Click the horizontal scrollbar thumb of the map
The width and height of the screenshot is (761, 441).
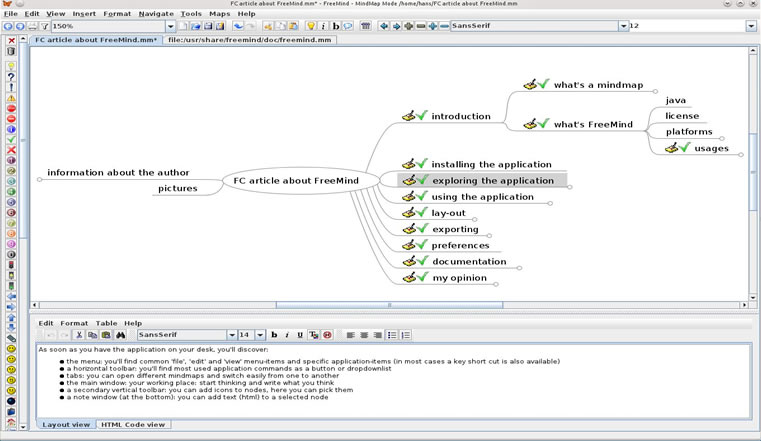[x=389, y=305]
